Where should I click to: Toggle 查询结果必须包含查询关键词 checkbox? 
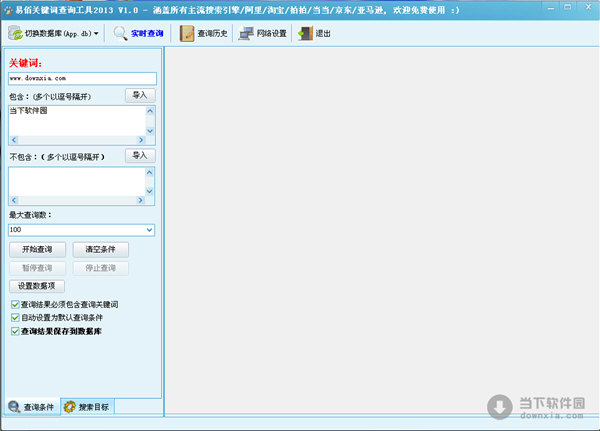(14, 304)
